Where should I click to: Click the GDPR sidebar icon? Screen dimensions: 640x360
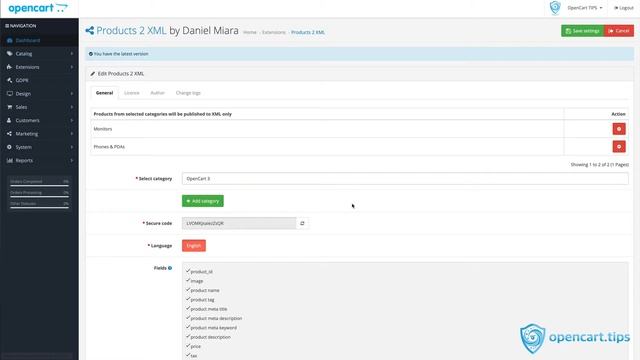pyautogui.click(x=9, y=80)
